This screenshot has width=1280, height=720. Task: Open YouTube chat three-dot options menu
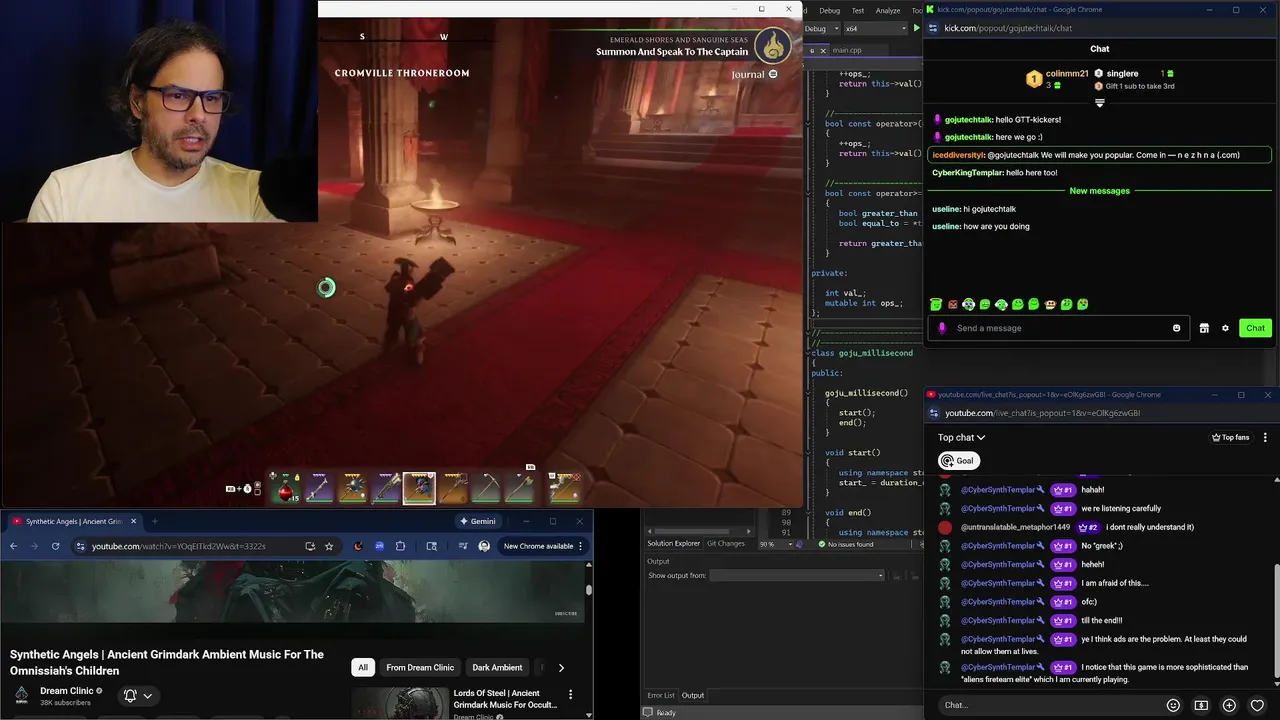tap(1265, 437)
